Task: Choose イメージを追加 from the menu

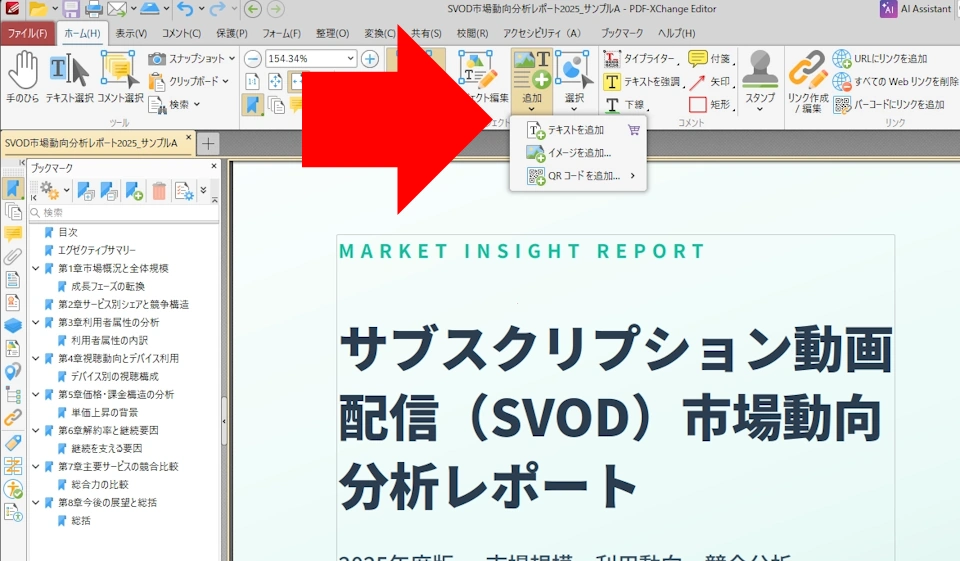Action: [579, 153]
